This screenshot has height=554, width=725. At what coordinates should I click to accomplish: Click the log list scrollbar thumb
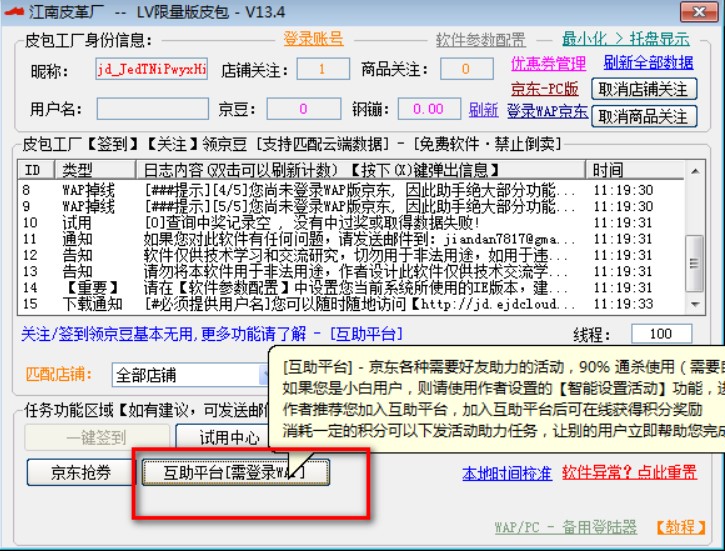(x=694, y=263)
